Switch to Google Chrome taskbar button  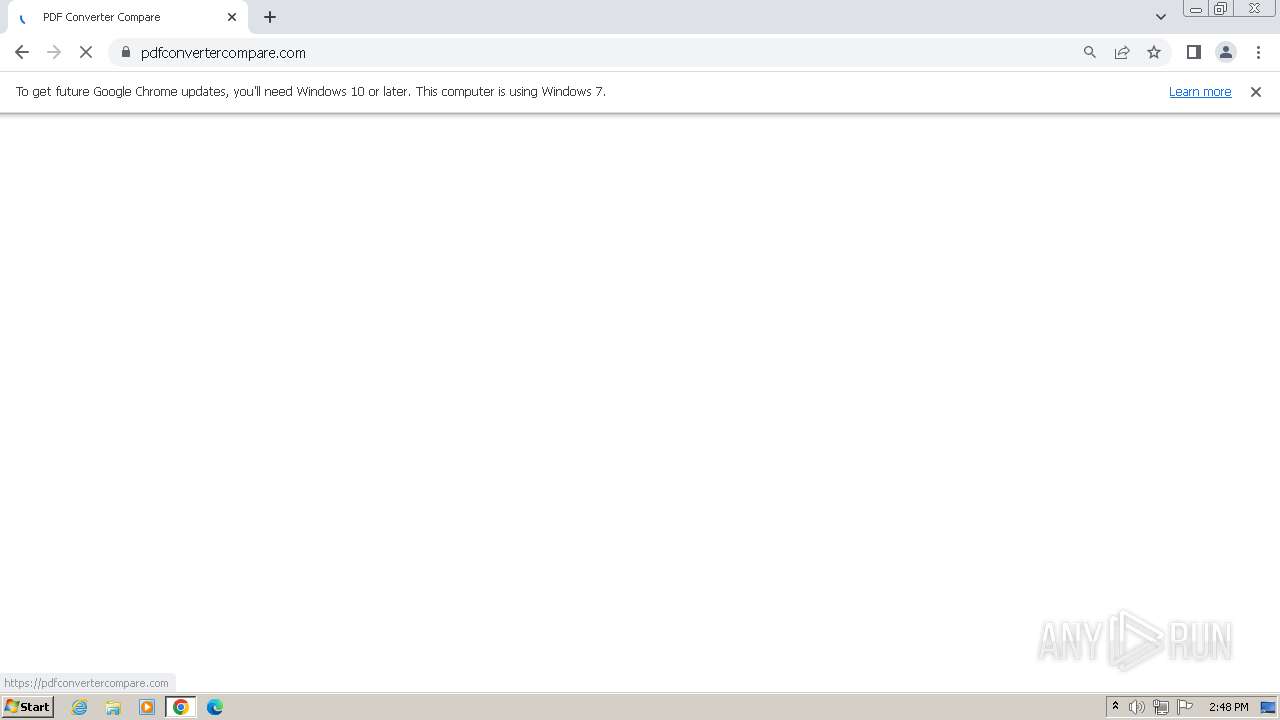pos(181,707)
